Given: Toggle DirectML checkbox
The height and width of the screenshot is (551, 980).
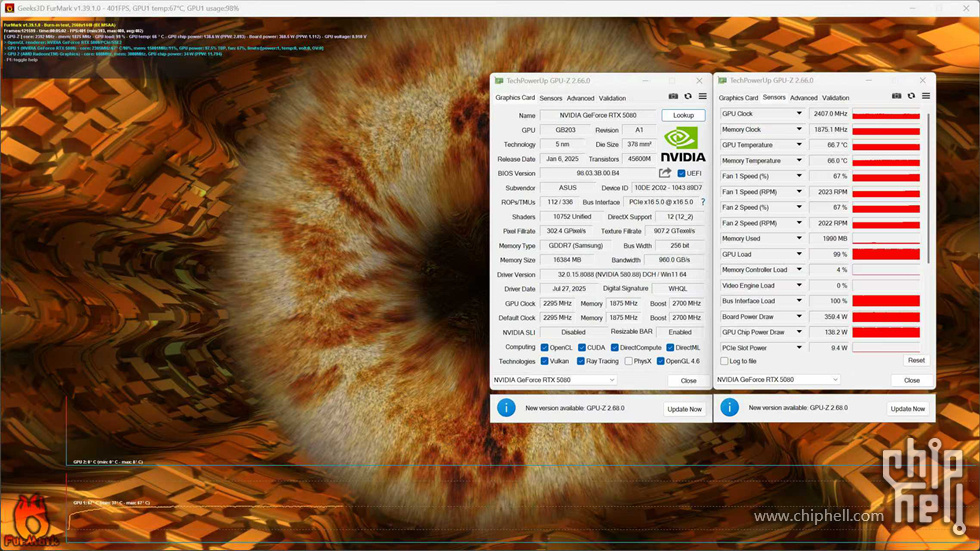Looking at the screenshot, I should tap(670, 347).
